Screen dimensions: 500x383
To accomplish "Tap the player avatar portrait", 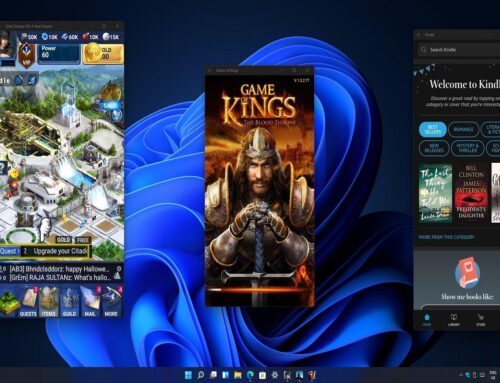I will tap(7, 45).
